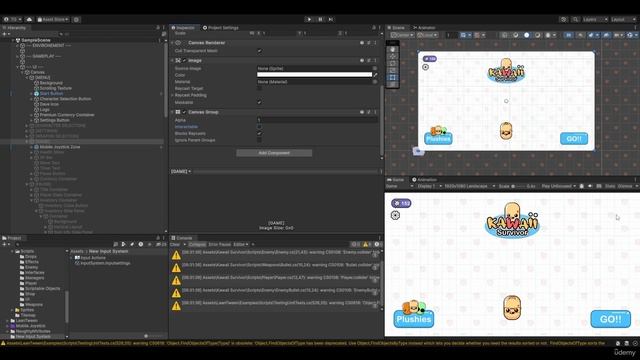The width and height of the screenshot is (640, 360).
Task: Toggle the Blocks Raycasts checkbox
Action: tap(259, 133)
